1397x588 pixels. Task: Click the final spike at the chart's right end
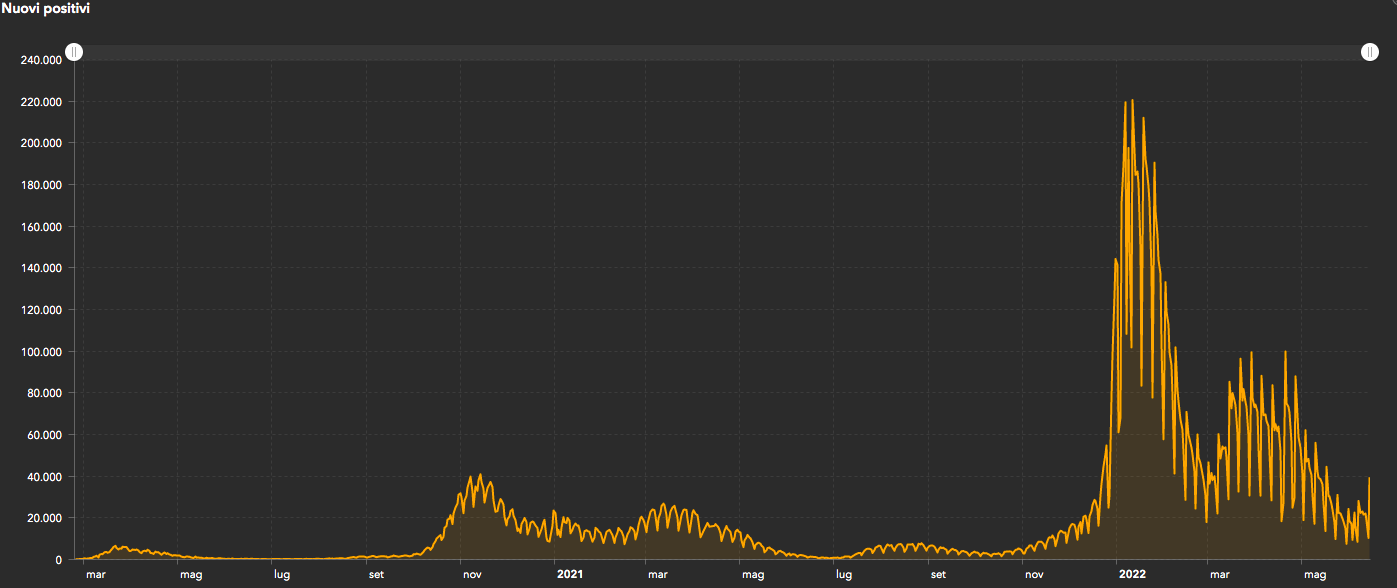pyautogui.click(x=1368, y=480)
